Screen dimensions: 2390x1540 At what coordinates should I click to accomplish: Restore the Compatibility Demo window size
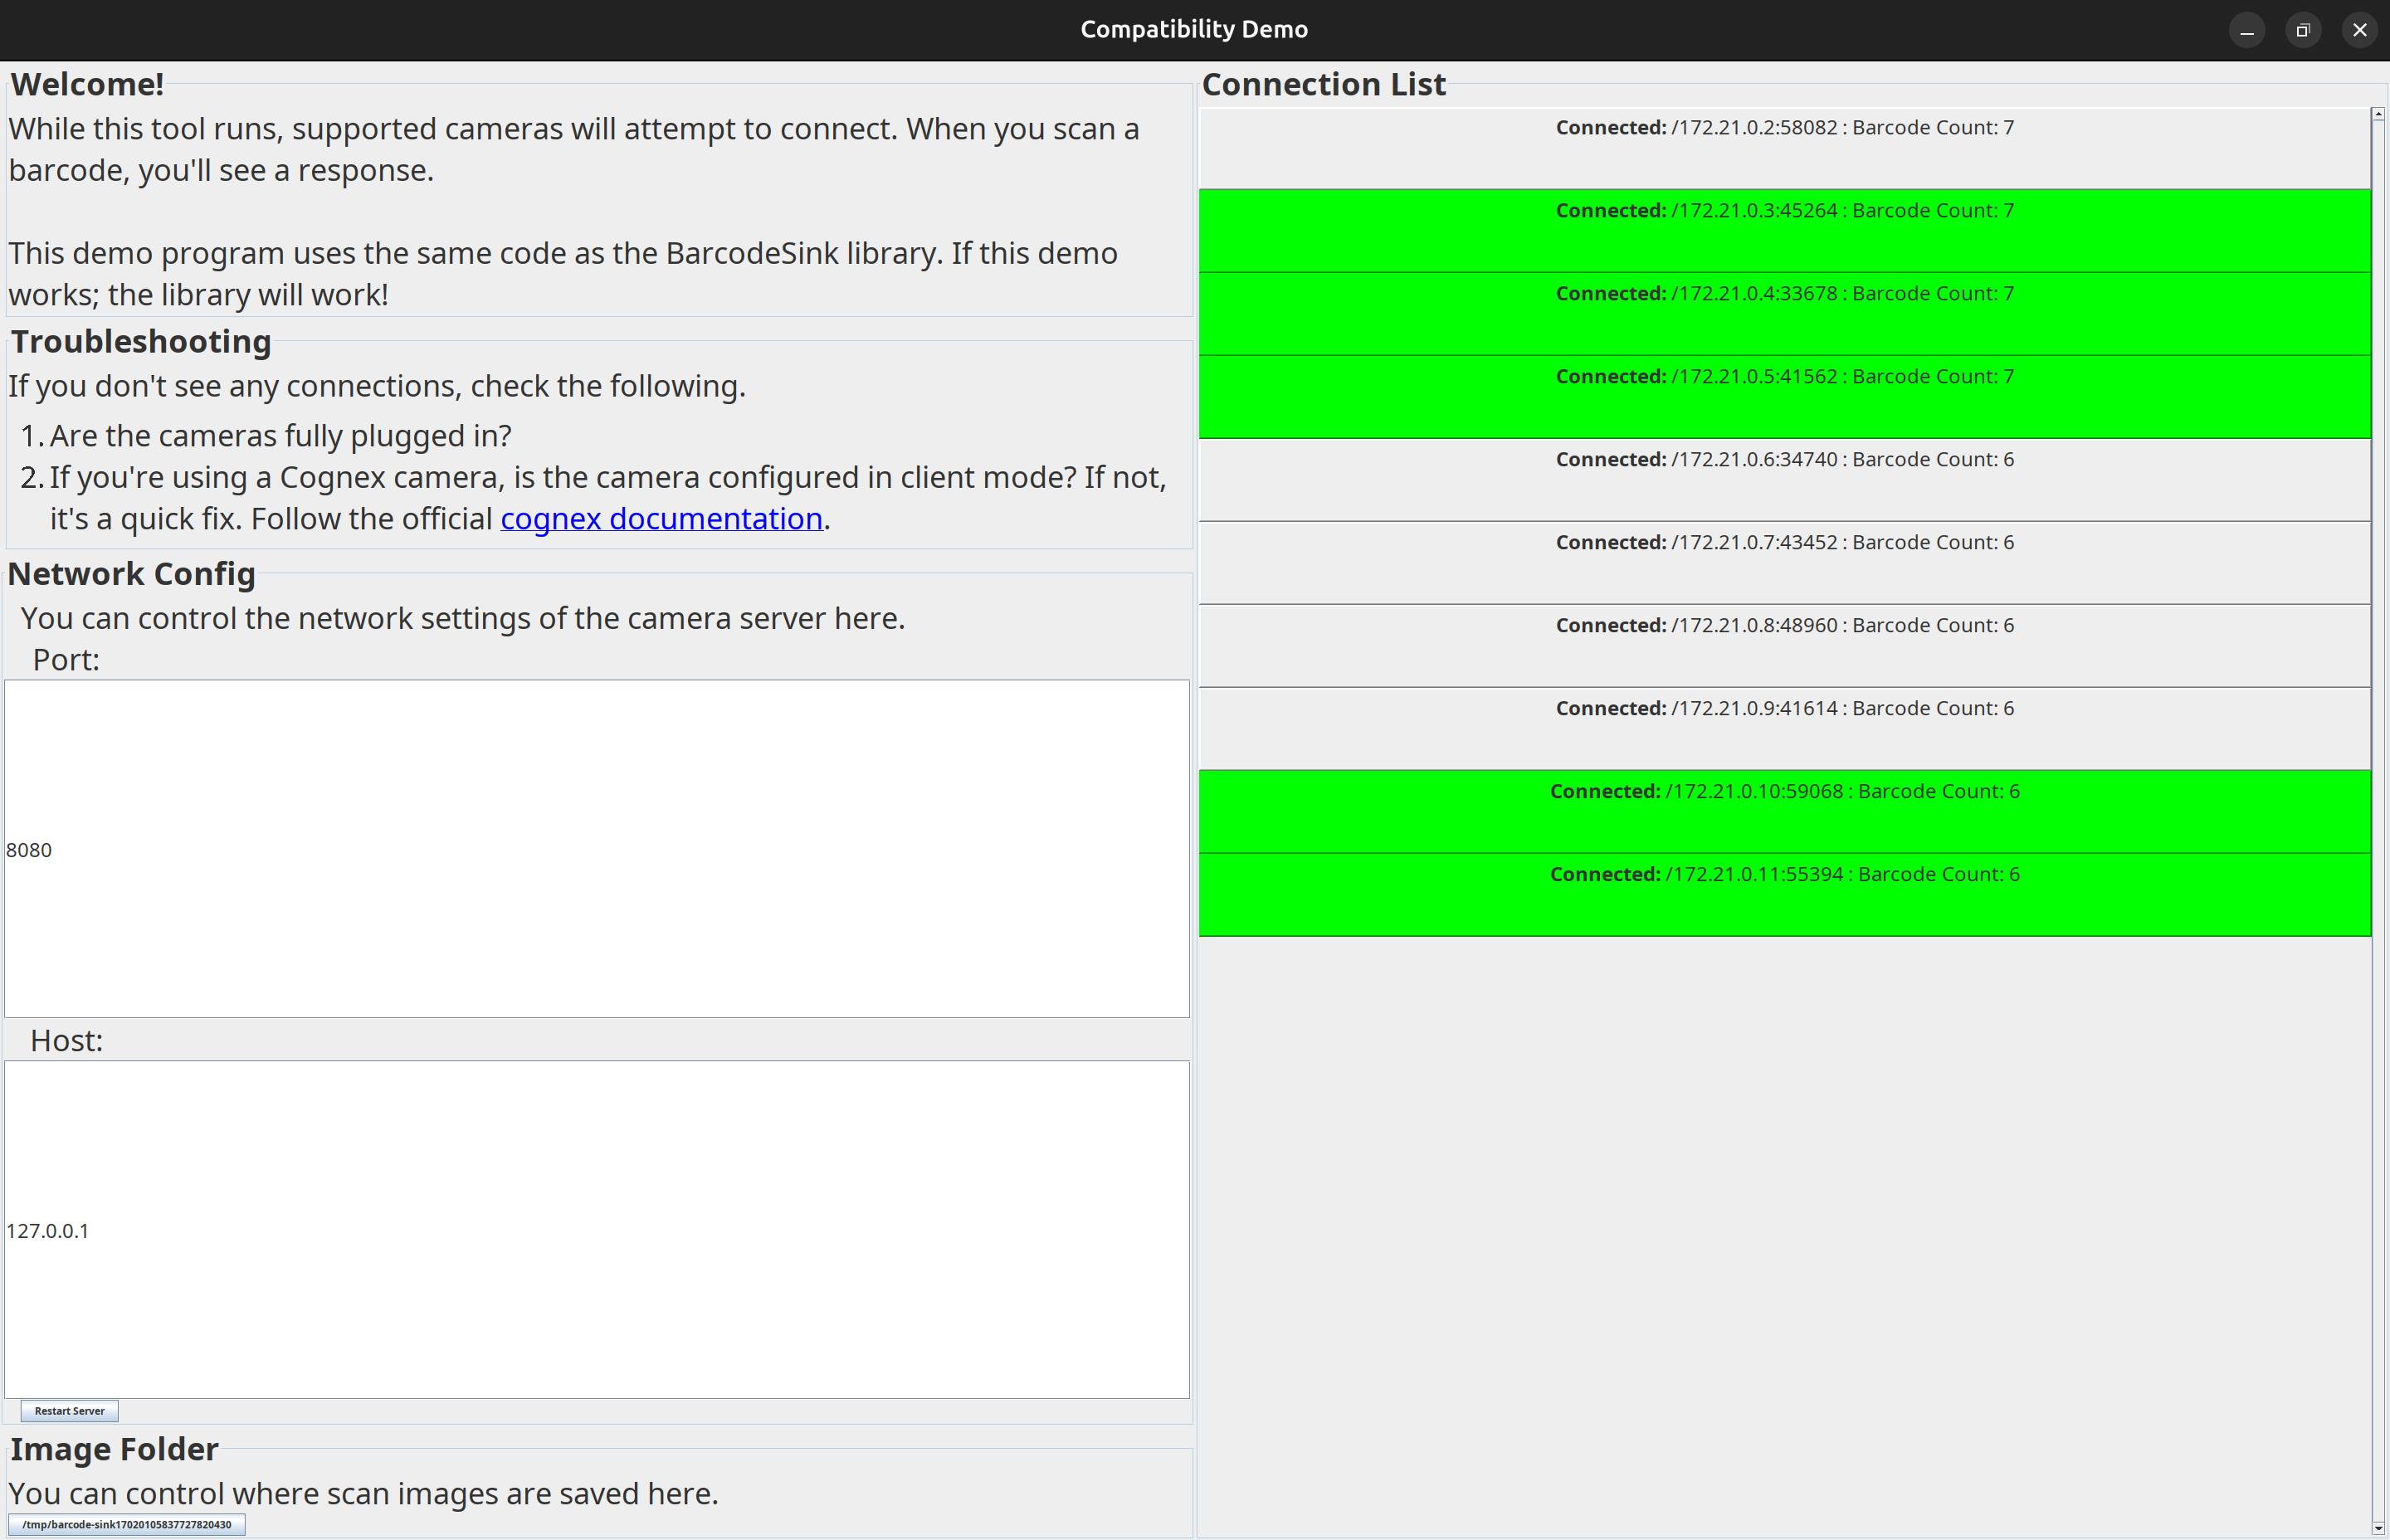pos(2303,29)
